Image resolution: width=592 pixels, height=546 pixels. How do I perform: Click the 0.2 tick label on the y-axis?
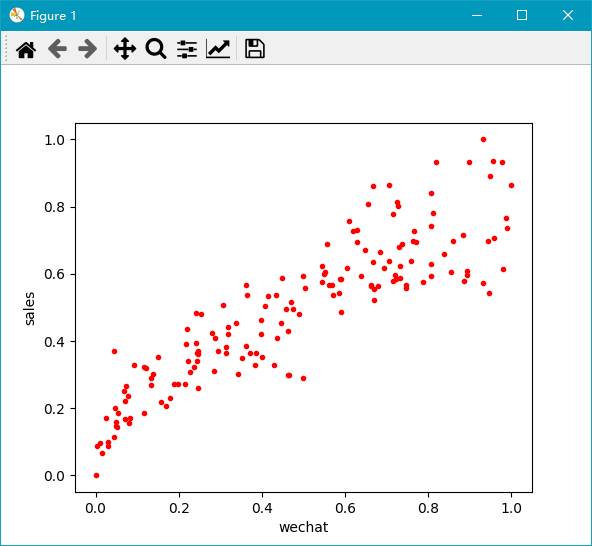[x=55, y=409]
